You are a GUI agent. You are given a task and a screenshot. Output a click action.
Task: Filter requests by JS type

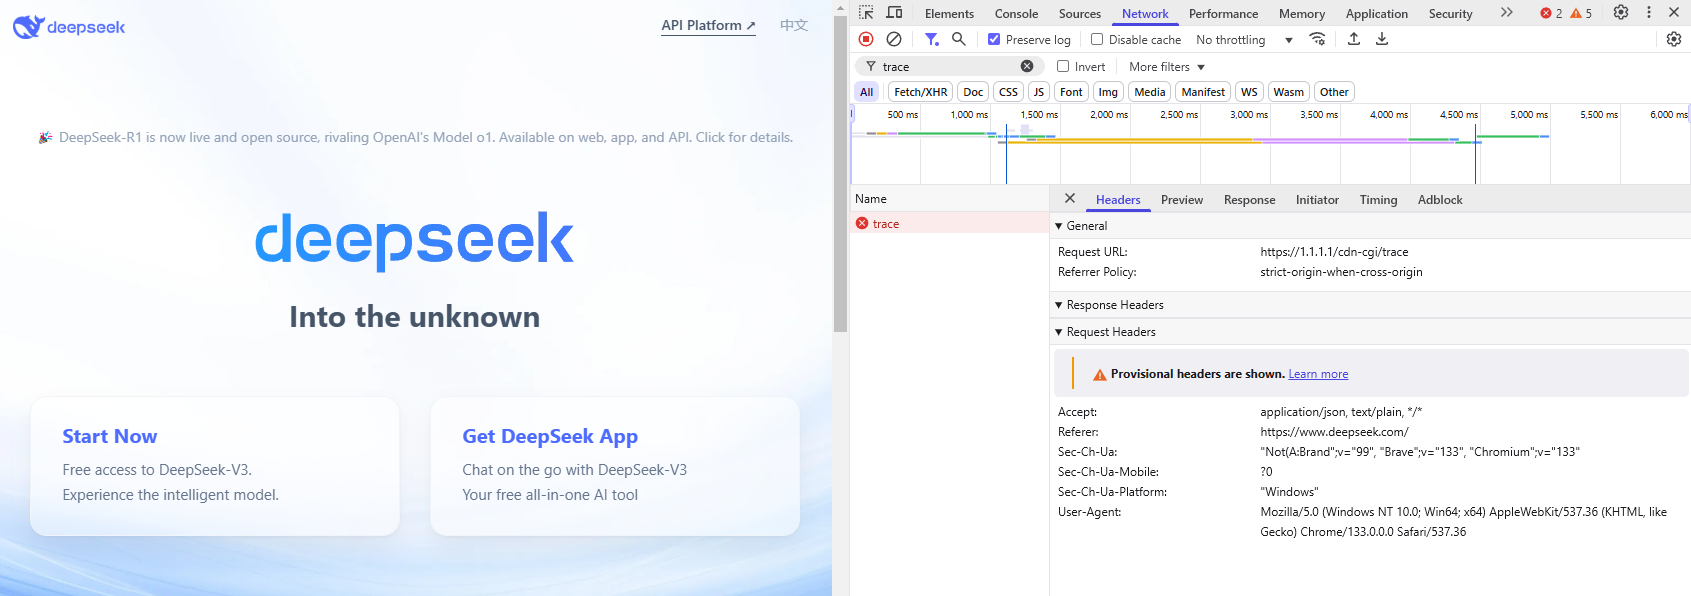tap(1038, 92)
